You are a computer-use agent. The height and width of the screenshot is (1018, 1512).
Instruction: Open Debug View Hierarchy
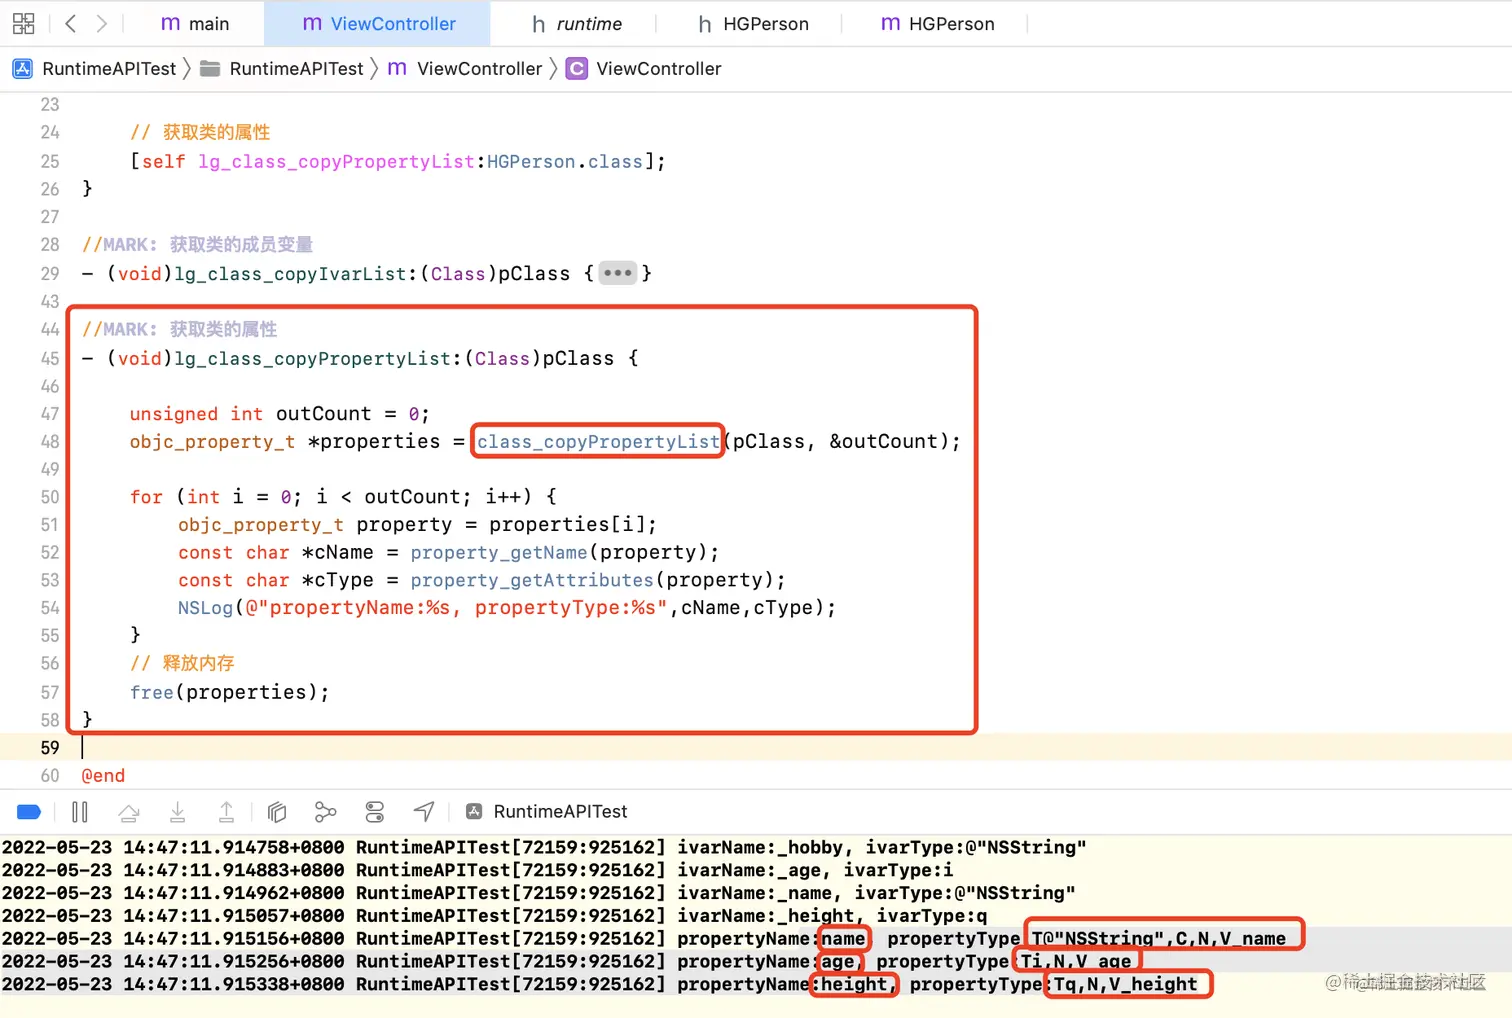point(277,812)
